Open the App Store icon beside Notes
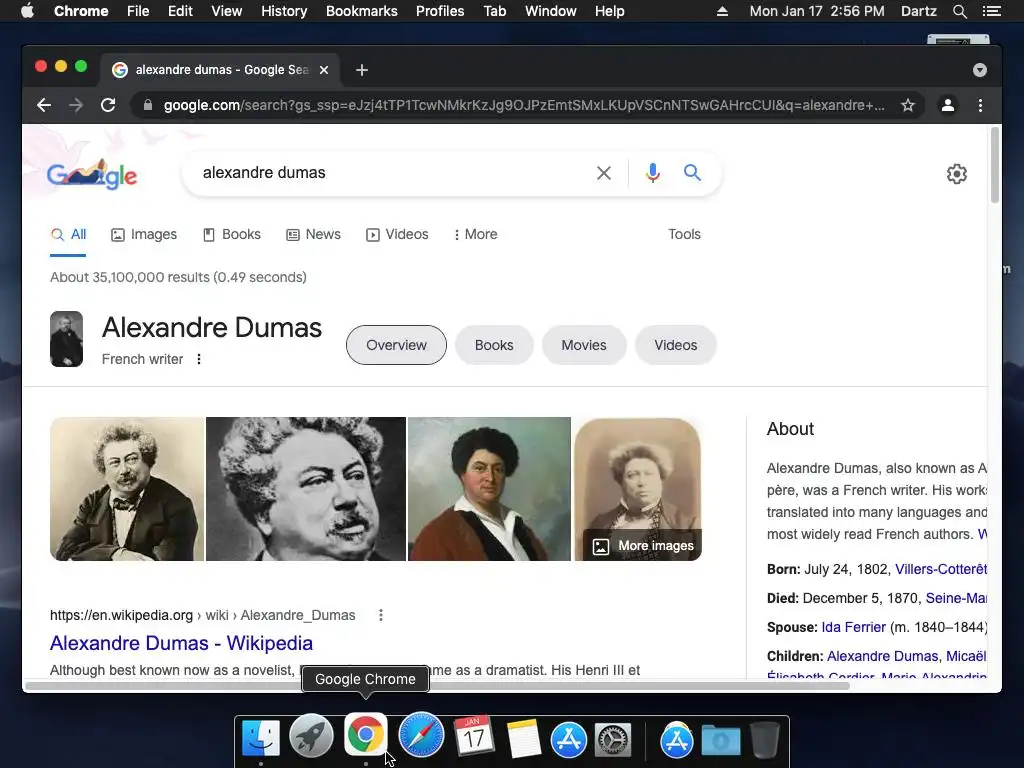 point(569,740)
